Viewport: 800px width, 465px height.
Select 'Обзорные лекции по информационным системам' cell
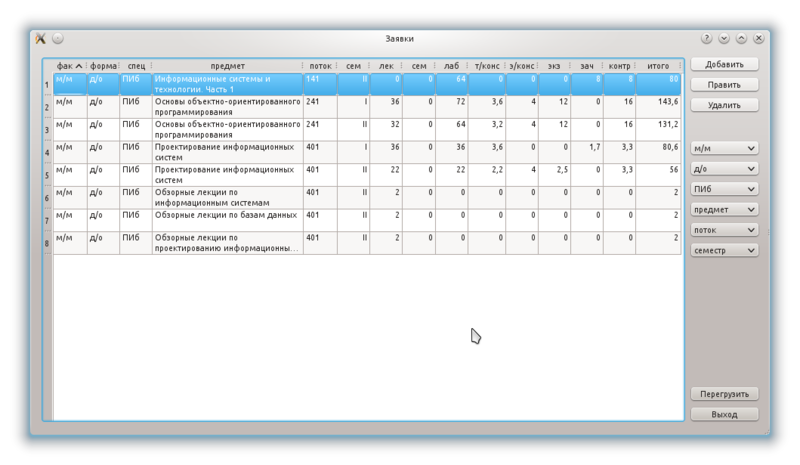[x=228, y=198]
